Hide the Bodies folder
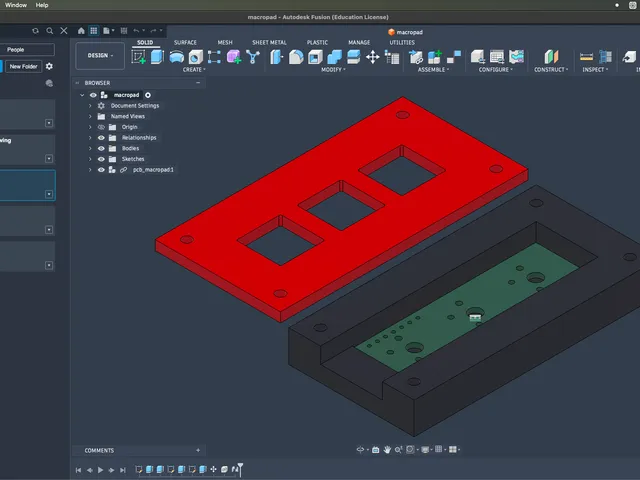The image size is (640, 480). coord(101,148)
